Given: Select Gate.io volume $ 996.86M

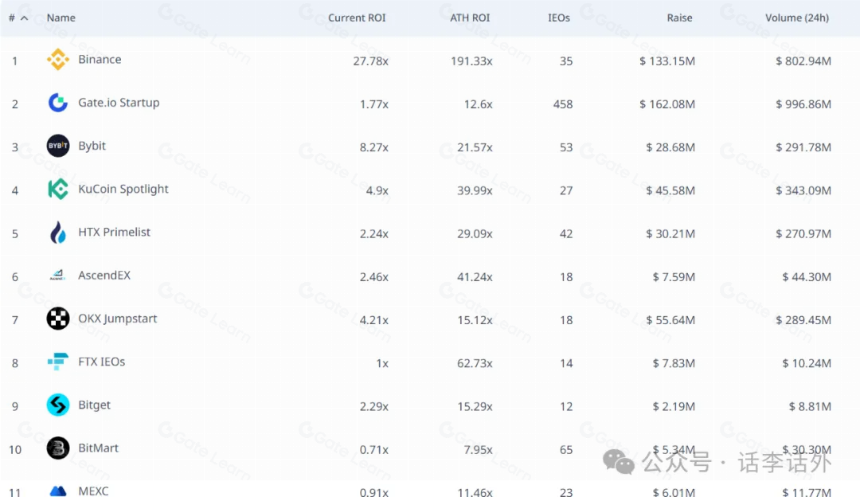Looking at the screenshot, I should point(803,104).
